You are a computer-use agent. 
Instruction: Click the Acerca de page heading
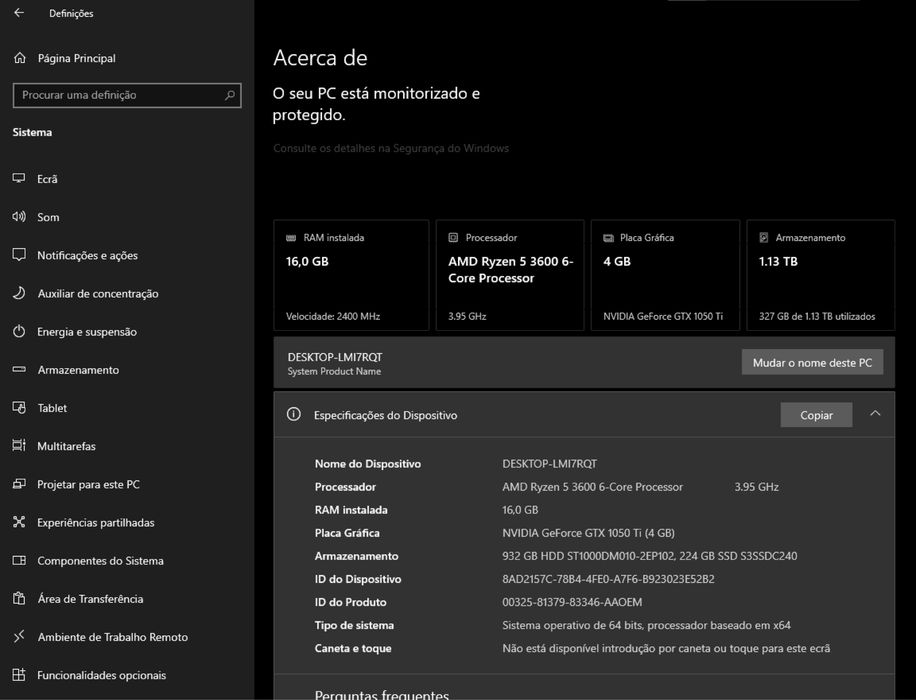(x=320, y=58)
